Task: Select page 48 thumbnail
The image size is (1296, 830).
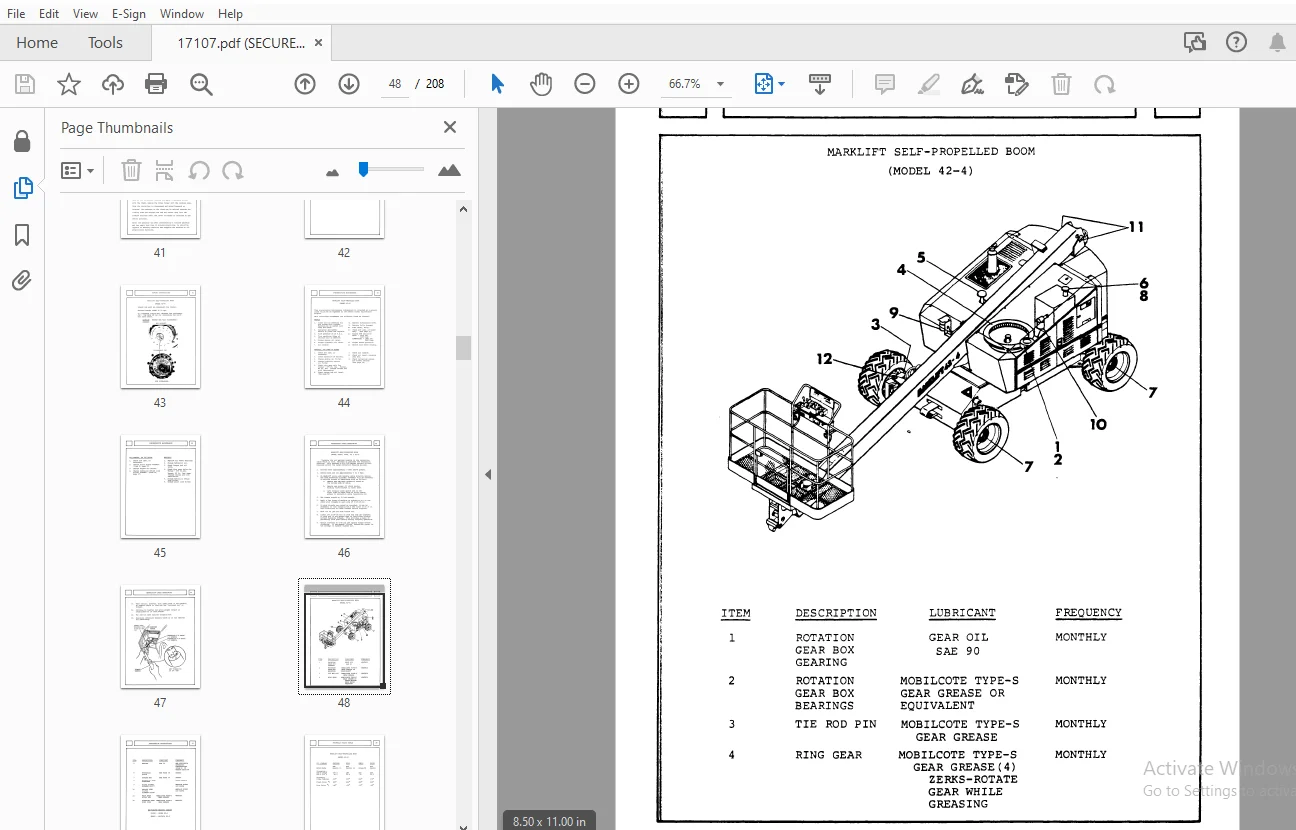Action: 344,637
